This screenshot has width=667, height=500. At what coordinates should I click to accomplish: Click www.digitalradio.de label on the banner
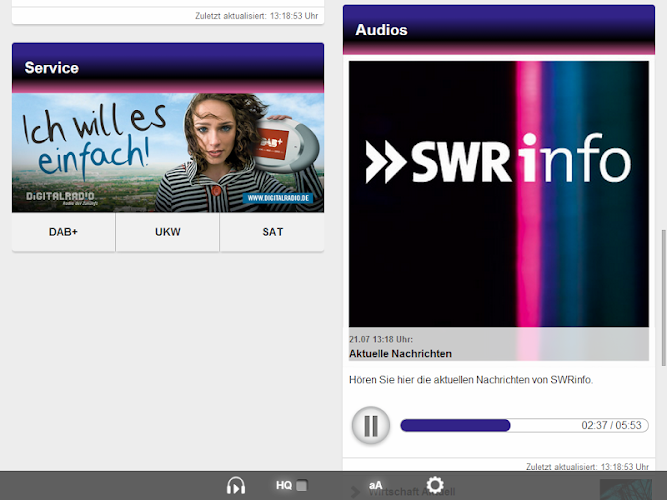pos(278,198)
